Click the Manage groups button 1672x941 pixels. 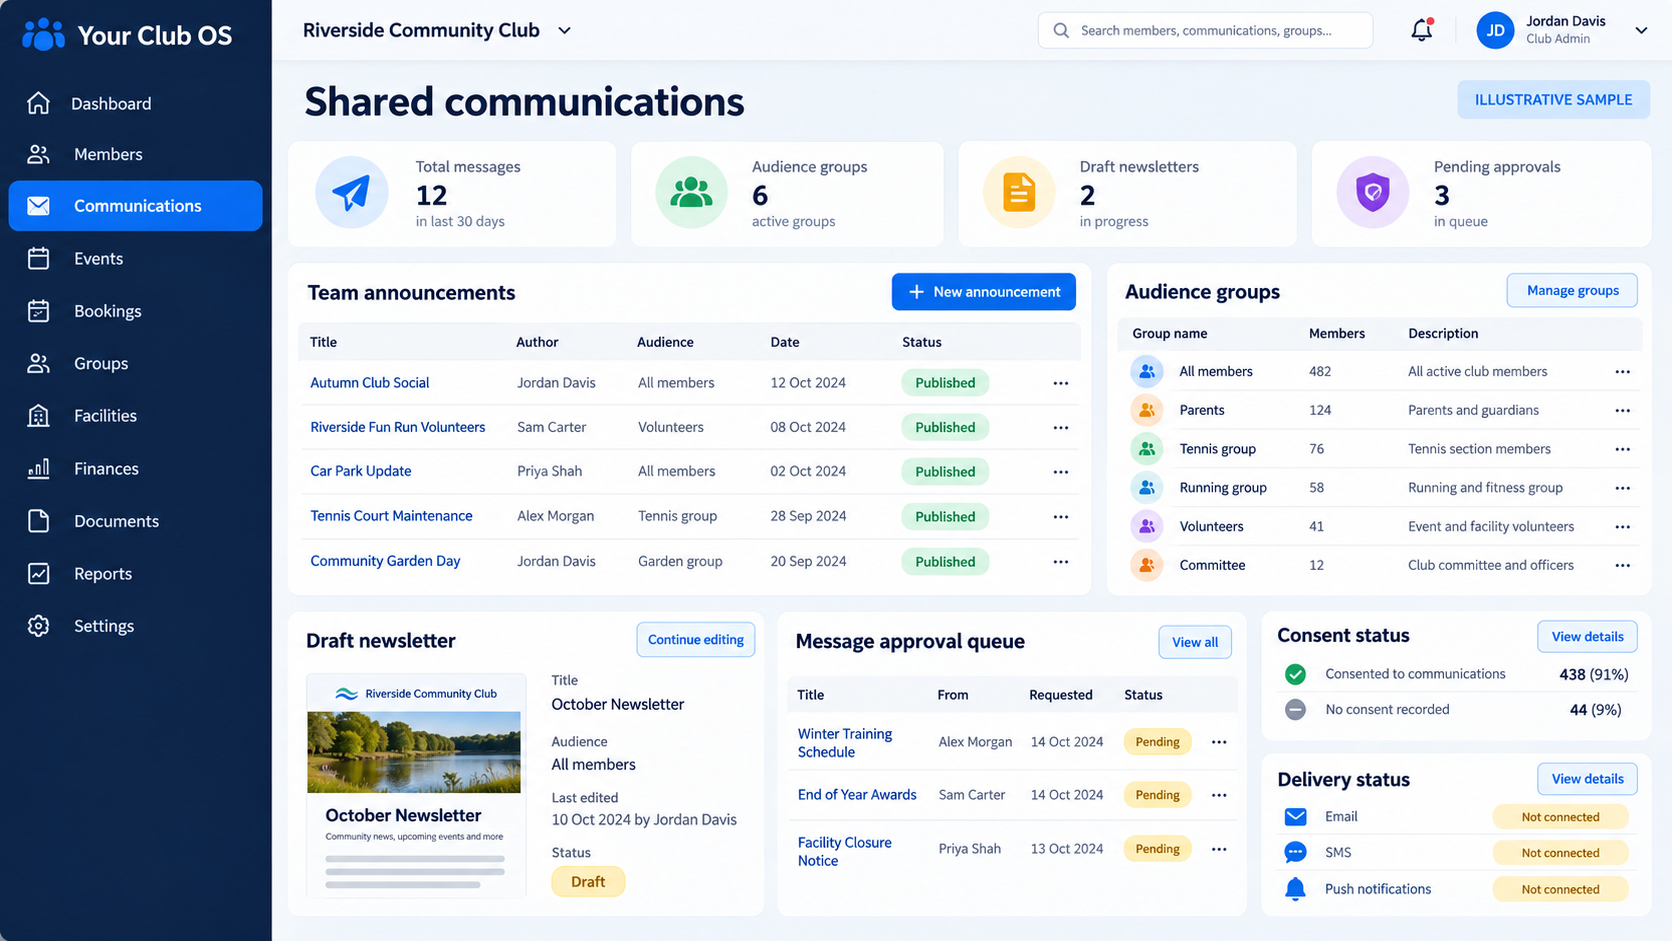click(1572, 290)
